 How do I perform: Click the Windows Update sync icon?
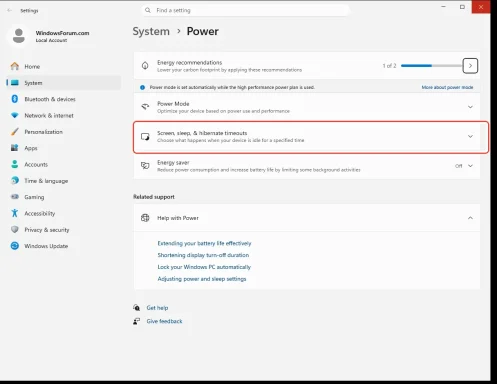click(x=15, y=246)
